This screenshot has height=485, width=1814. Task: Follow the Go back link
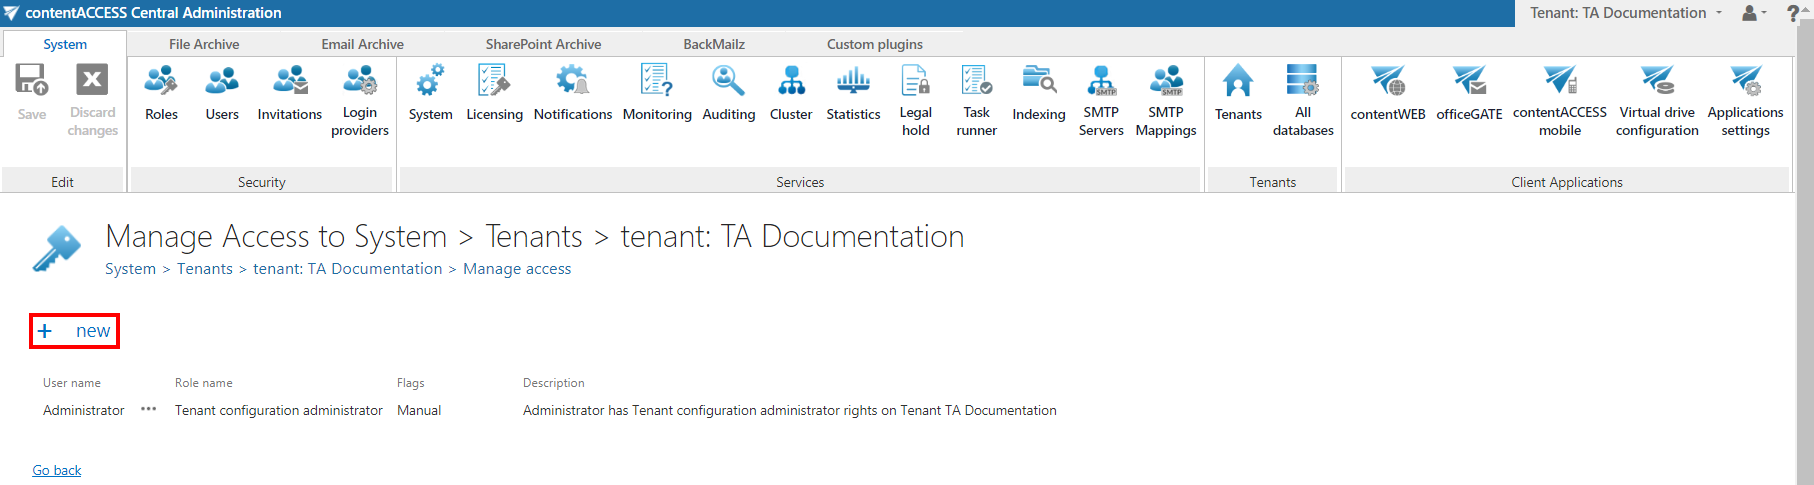pyautogui.click(x=57, y=470)
